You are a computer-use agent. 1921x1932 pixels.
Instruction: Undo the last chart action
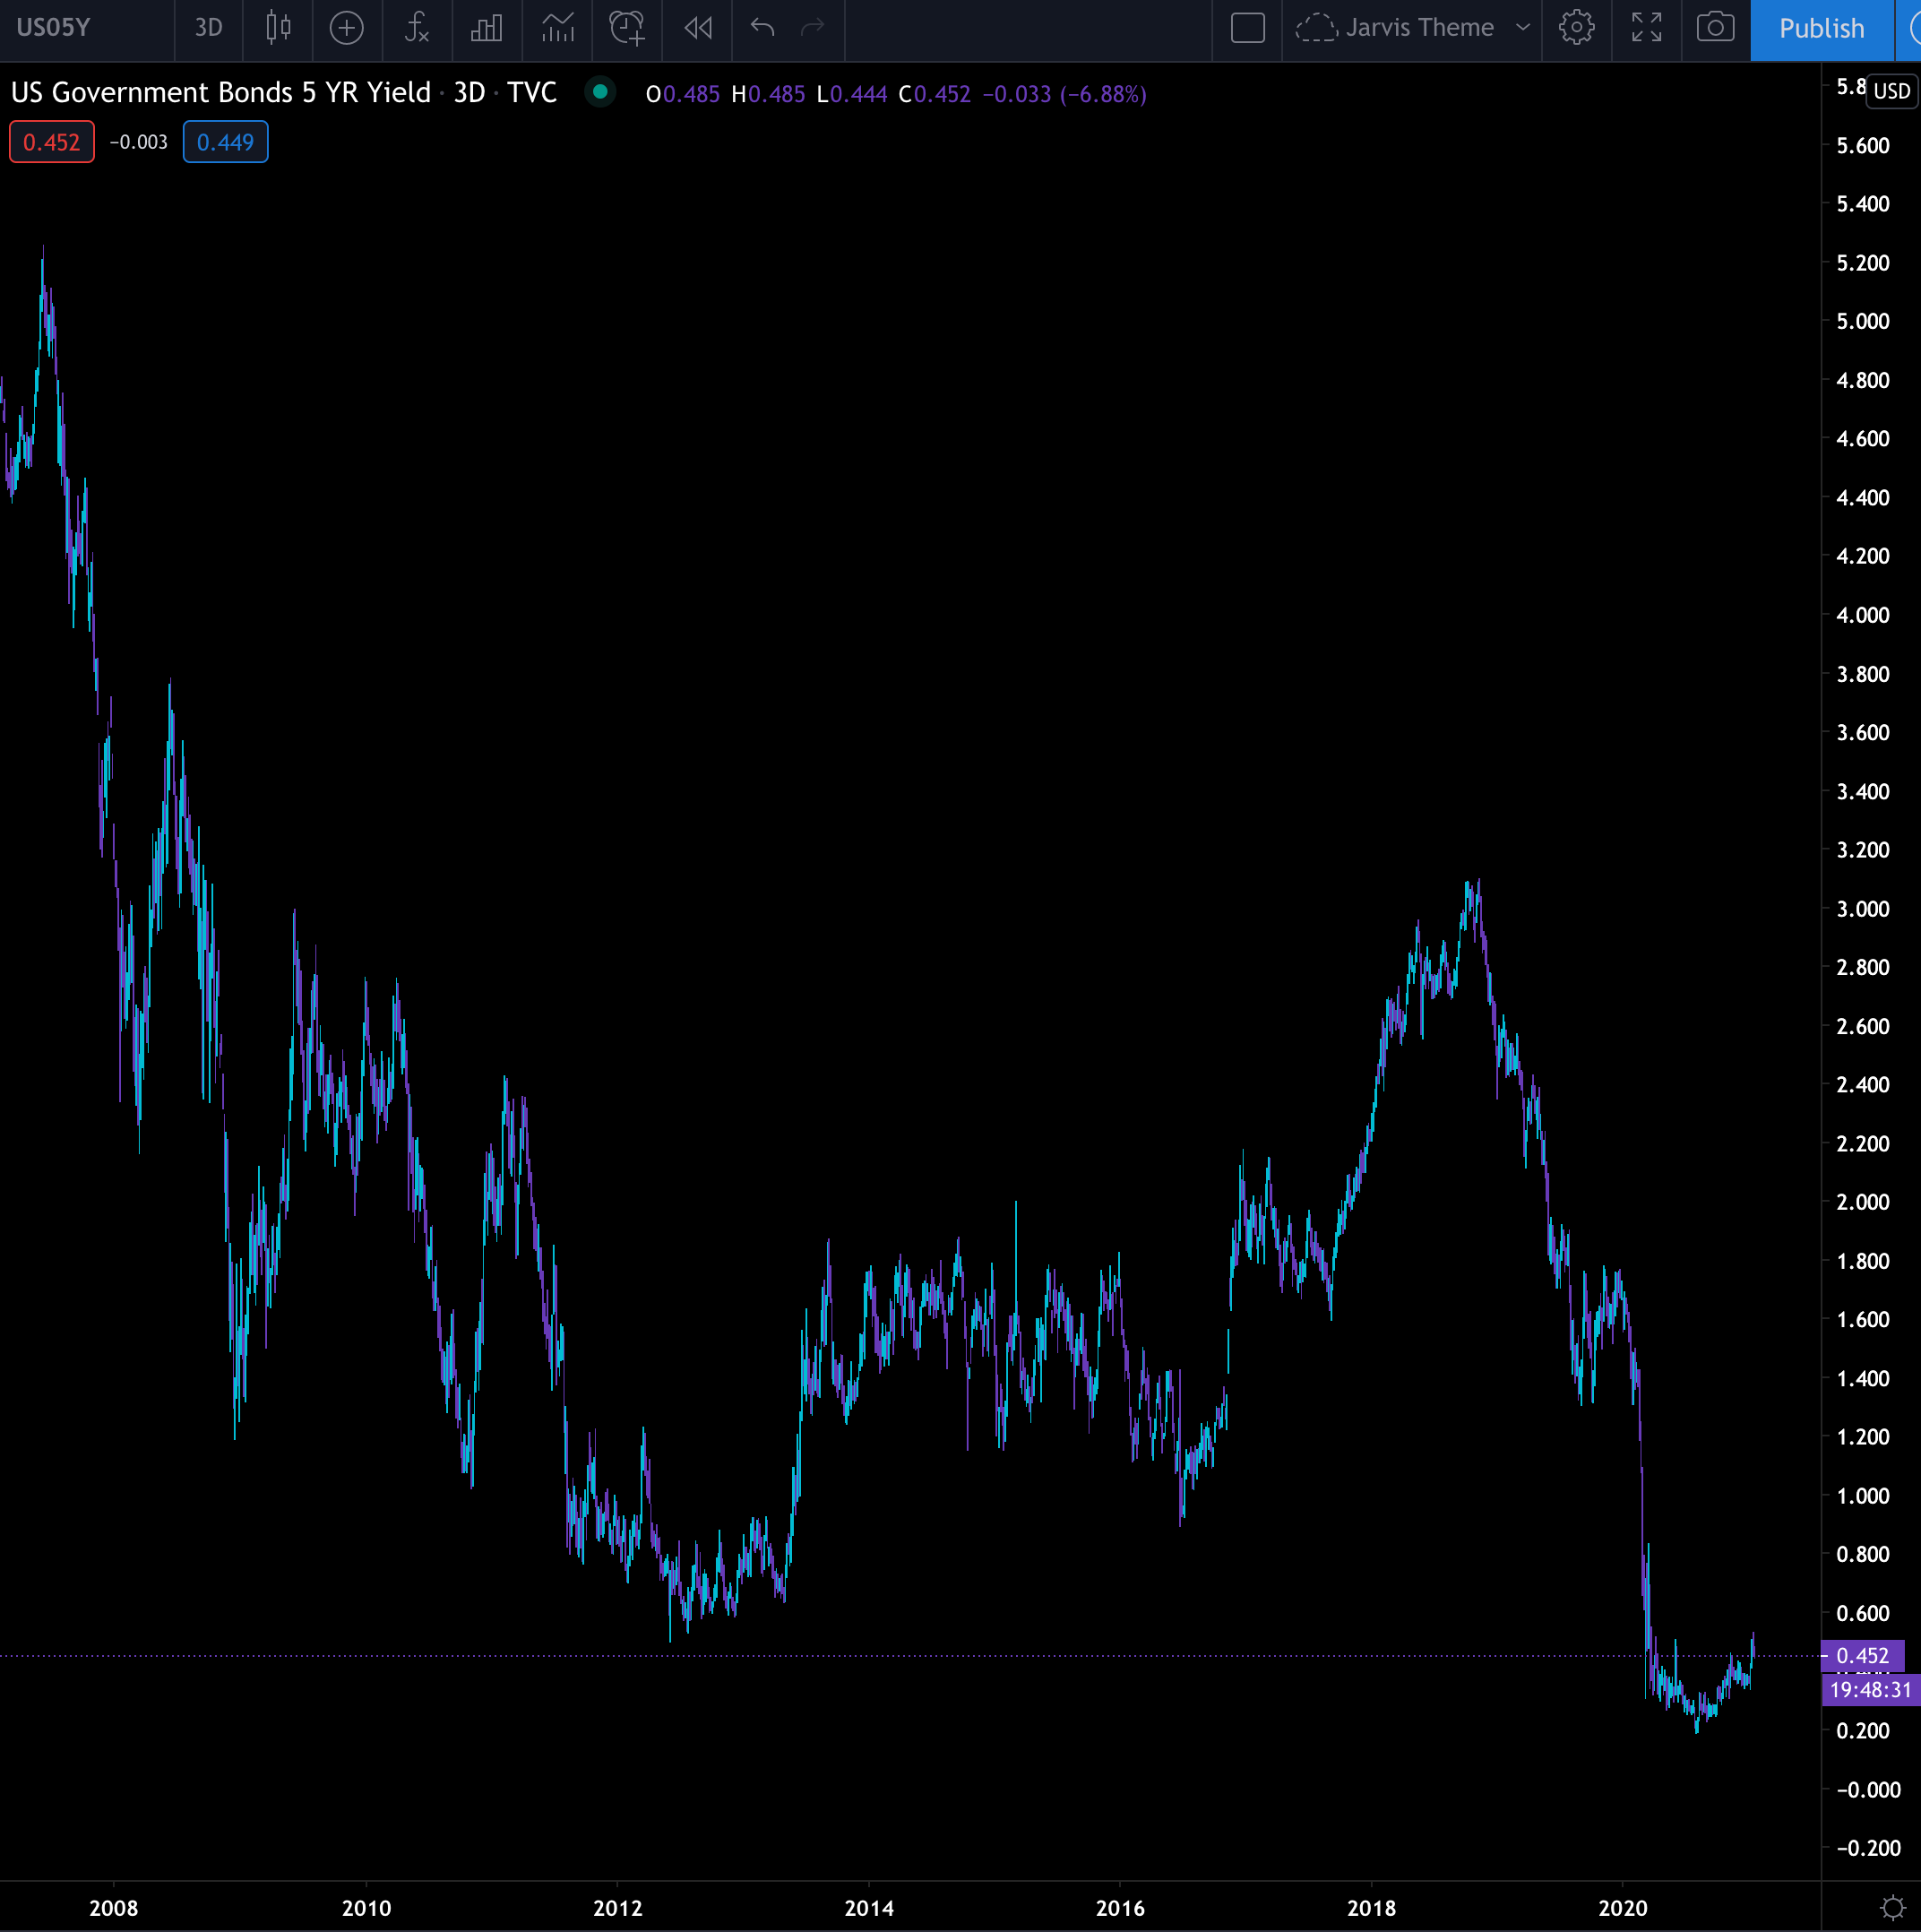tap(762, 27)
